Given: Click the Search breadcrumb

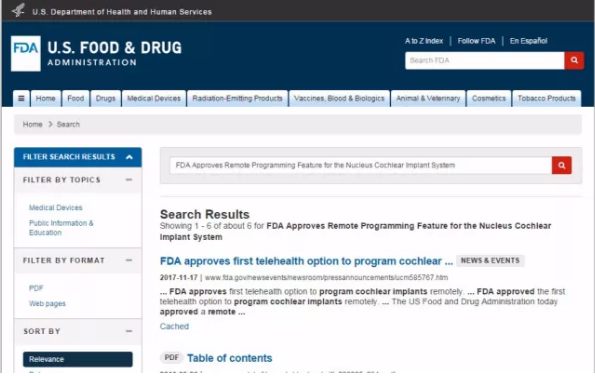Looking at the screenshot, I should (68, 124).
